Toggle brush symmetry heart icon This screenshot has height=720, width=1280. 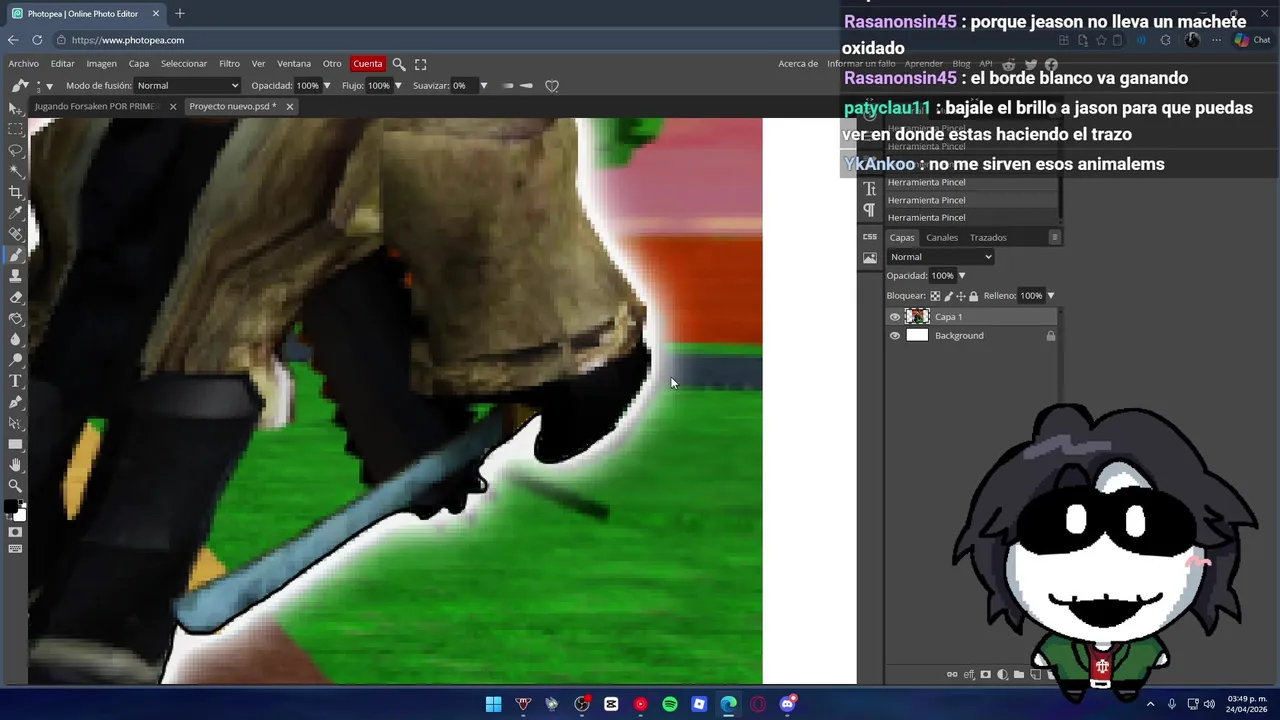[552, 86]
